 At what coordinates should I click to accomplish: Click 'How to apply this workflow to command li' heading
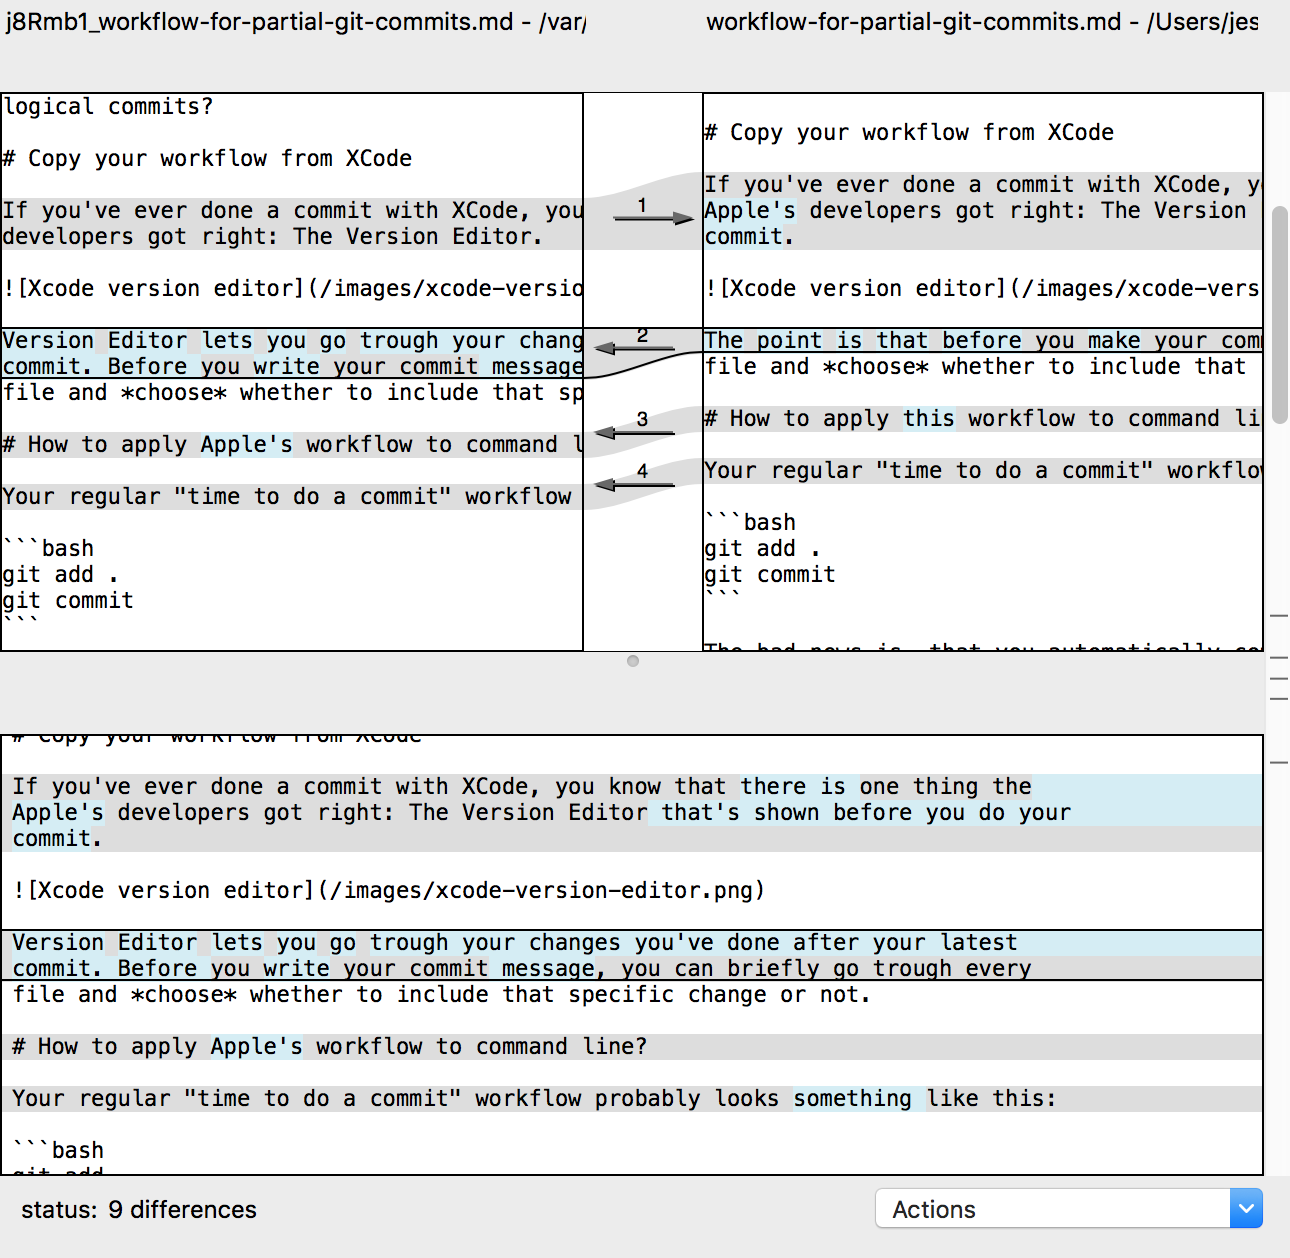click(x=983, y=418)
